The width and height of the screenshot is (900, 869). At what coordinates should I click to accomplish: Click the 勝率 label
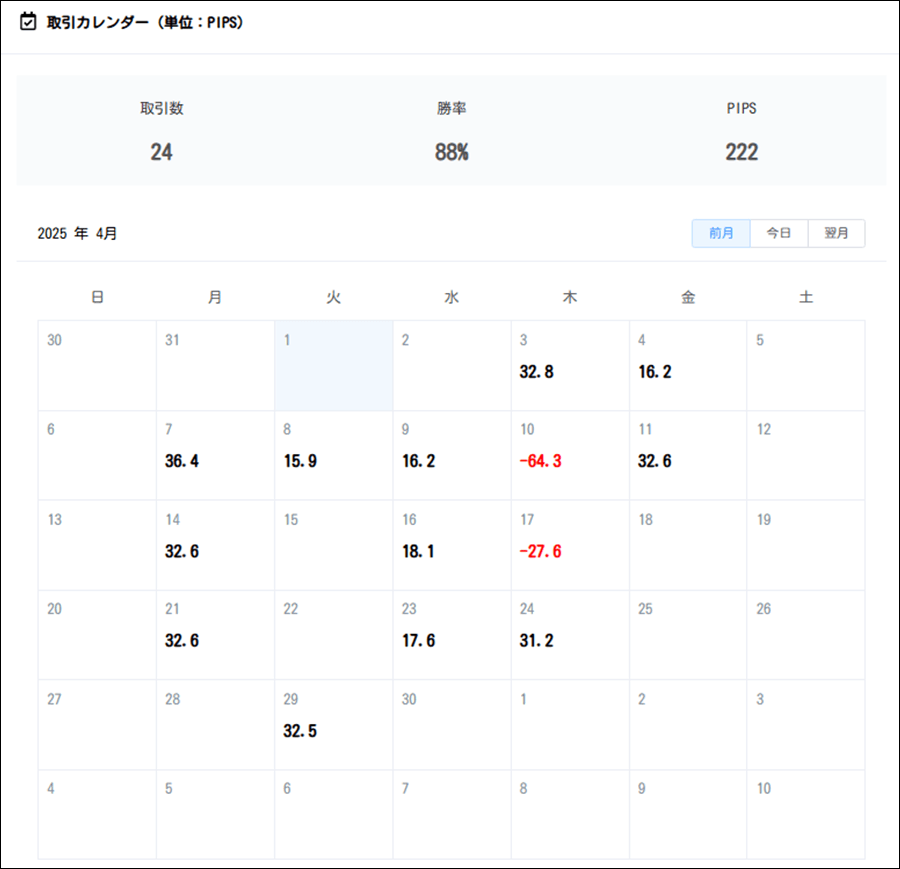click(452, 108)
